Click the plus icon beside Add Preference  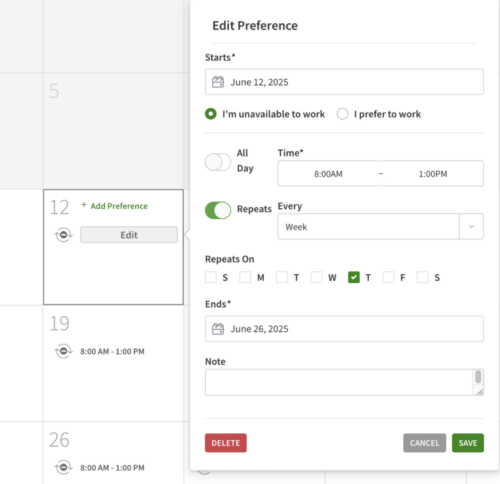pos(84,205)
